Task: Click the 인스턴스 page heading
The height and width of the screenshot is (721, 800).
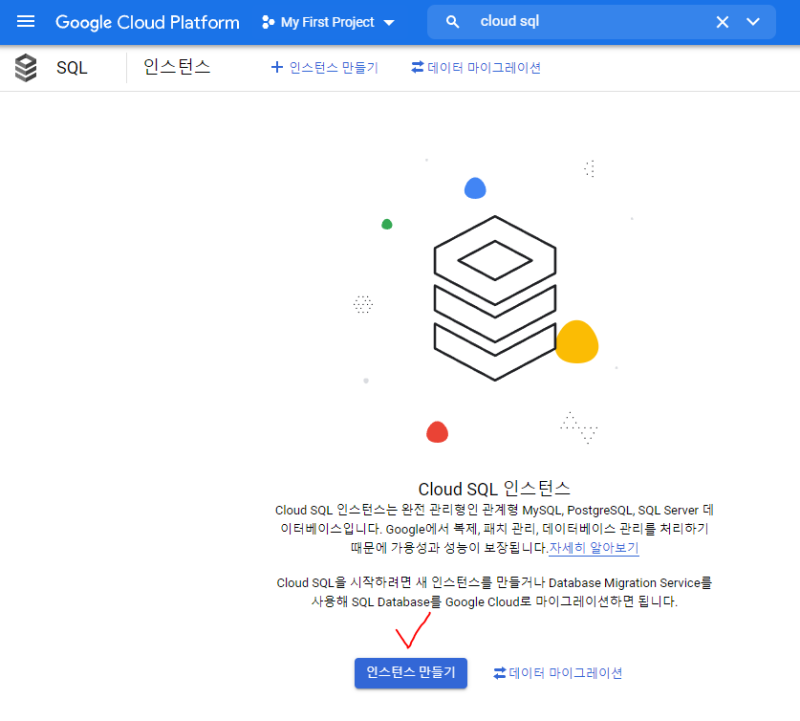Action: (177, 67)
